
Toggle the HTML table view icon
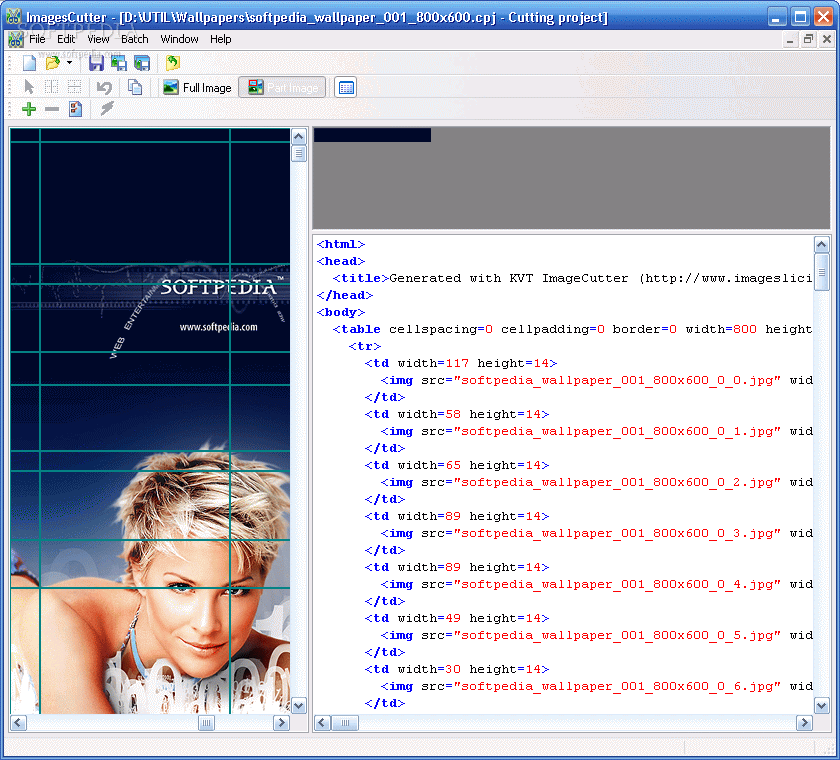pos(346,87)
